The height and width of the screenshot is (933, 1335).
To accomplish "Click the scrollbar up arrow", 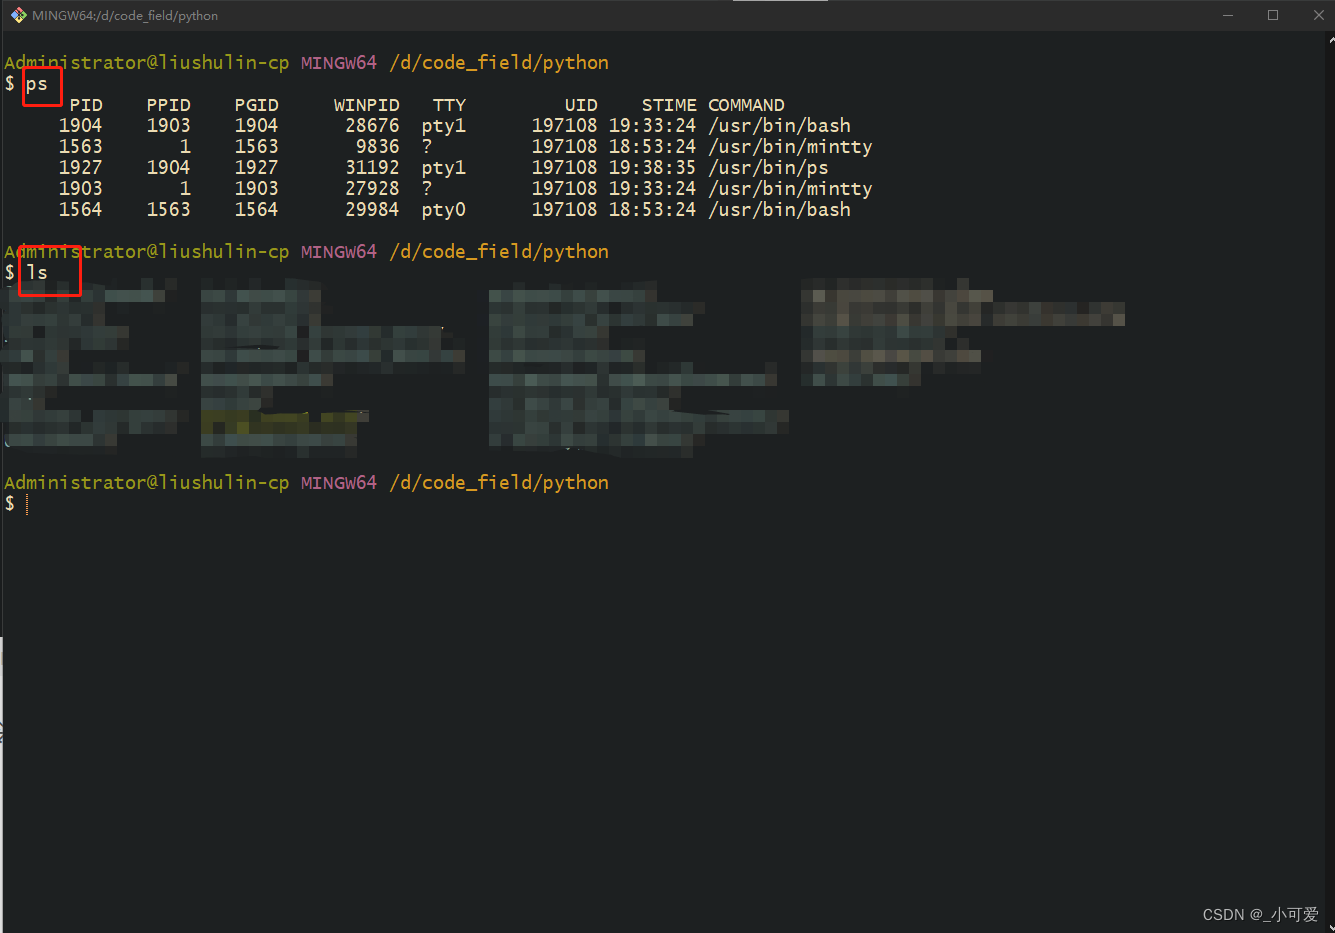I will [1331, 40].
